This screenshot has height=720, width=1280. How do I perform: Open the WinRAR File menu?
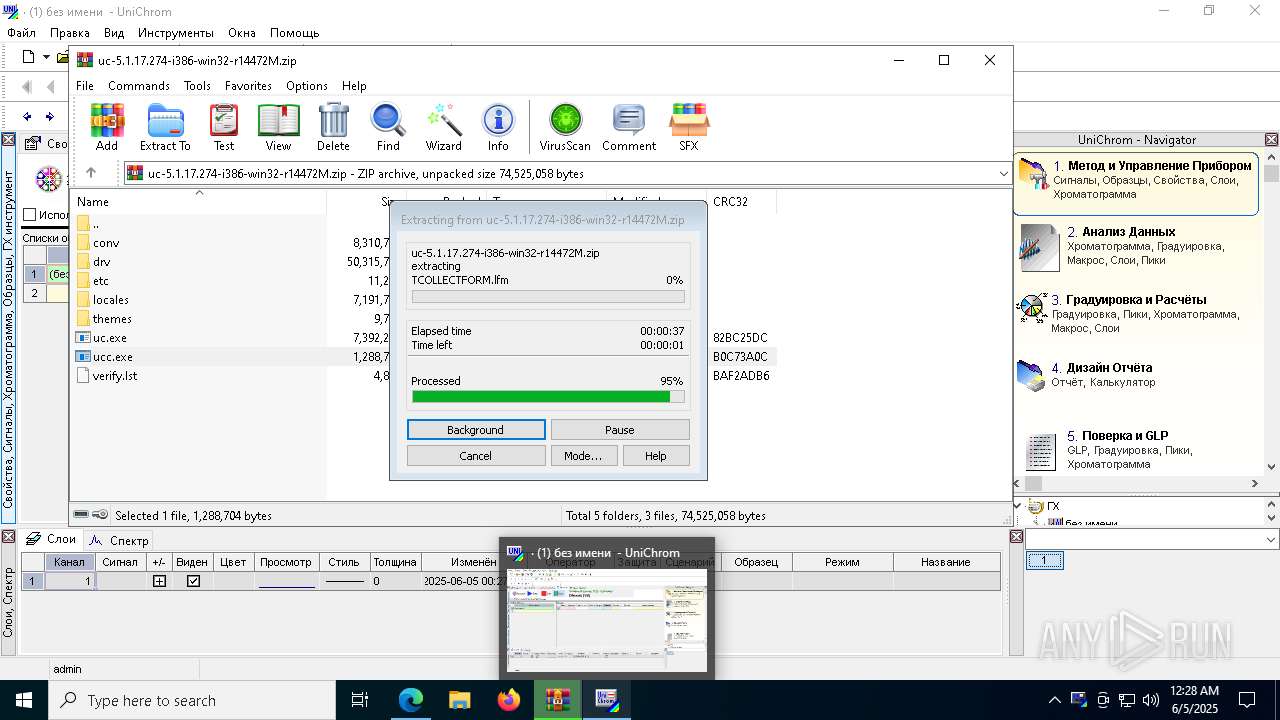point(85,86)
